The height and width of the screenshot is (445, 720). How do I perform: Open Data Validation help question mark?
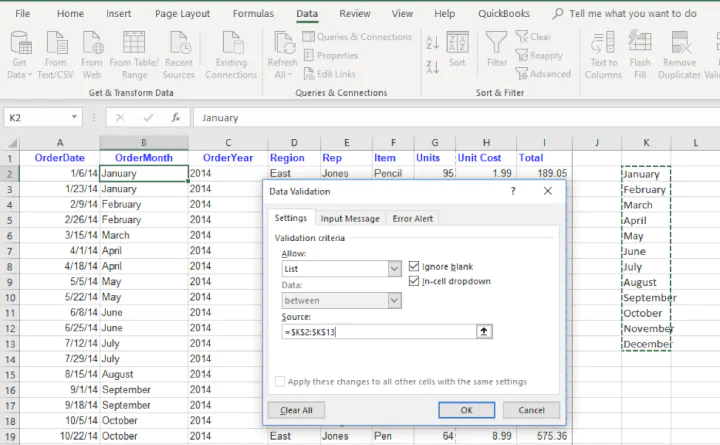point(513,191)
